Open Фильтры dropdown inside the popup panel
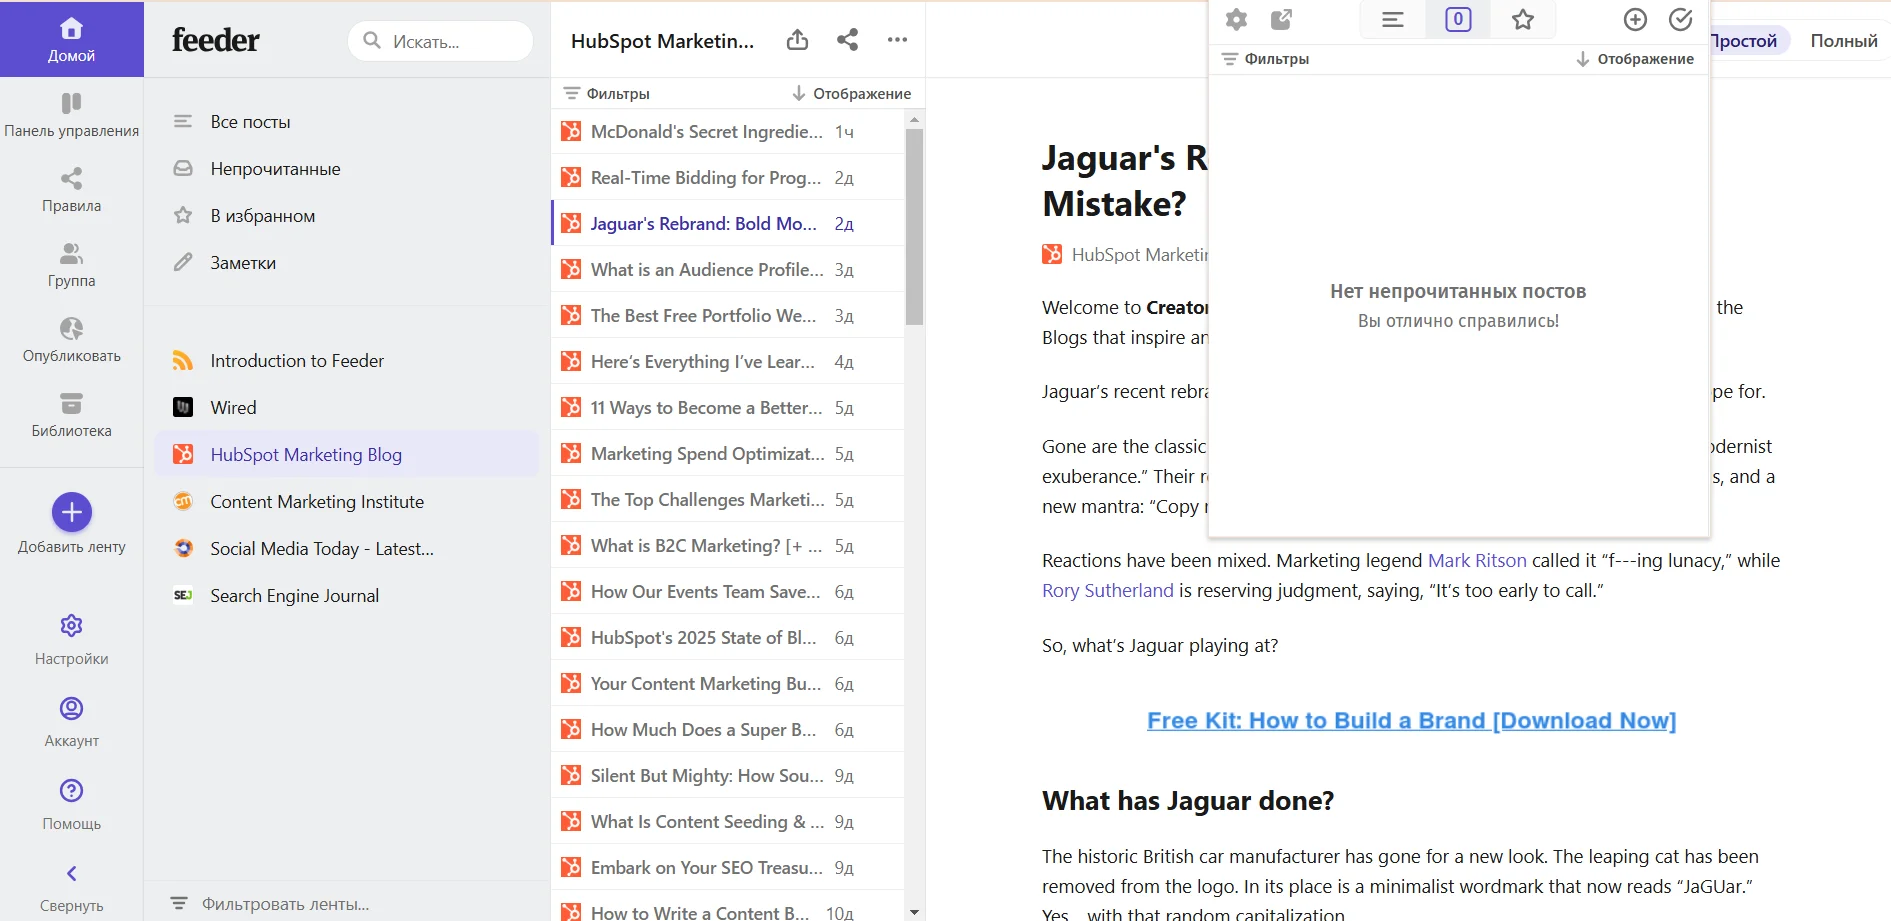Image resolution: width=1891 pixels, height=921 pixels. pyautogui.click(x=1266, y=59)
